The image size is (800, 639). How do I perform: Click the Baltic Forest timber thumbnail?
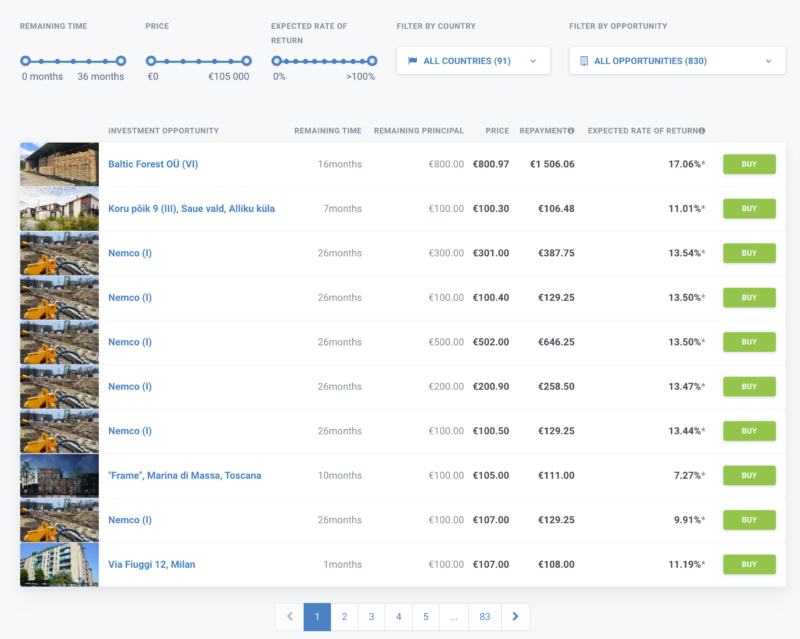tap(59, 164)
